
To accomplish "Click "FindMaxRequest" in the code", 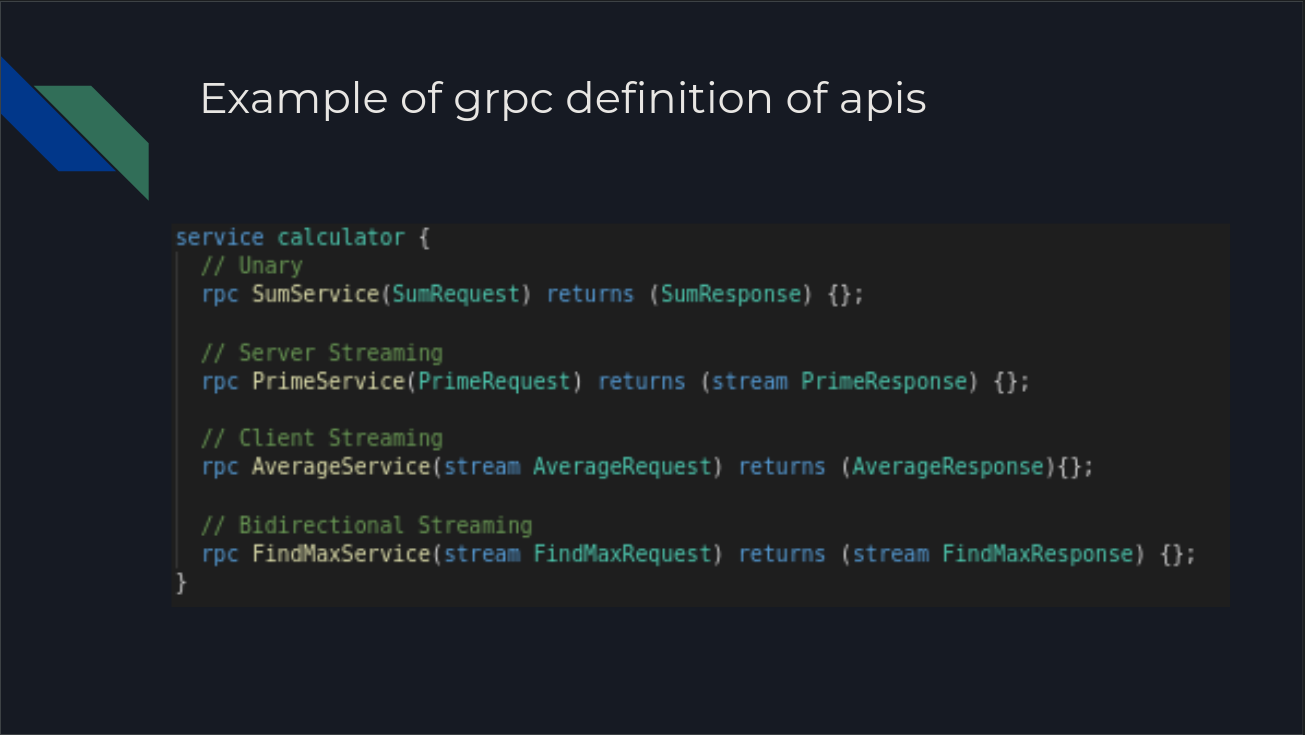I will click(622, 554).
